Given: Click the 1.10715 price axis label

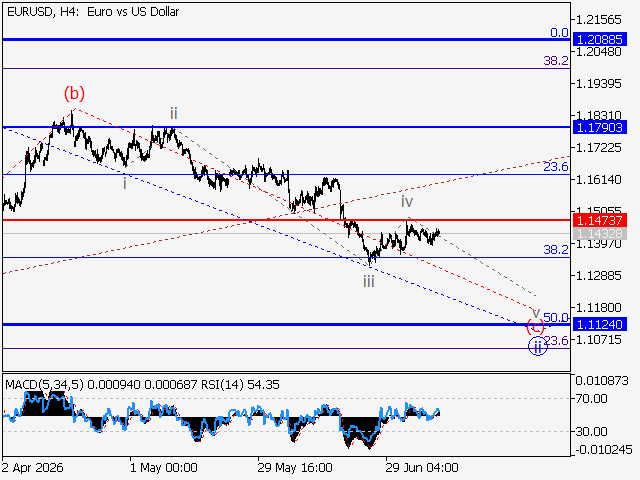Looking at the screenshot, I should [598, 339].
